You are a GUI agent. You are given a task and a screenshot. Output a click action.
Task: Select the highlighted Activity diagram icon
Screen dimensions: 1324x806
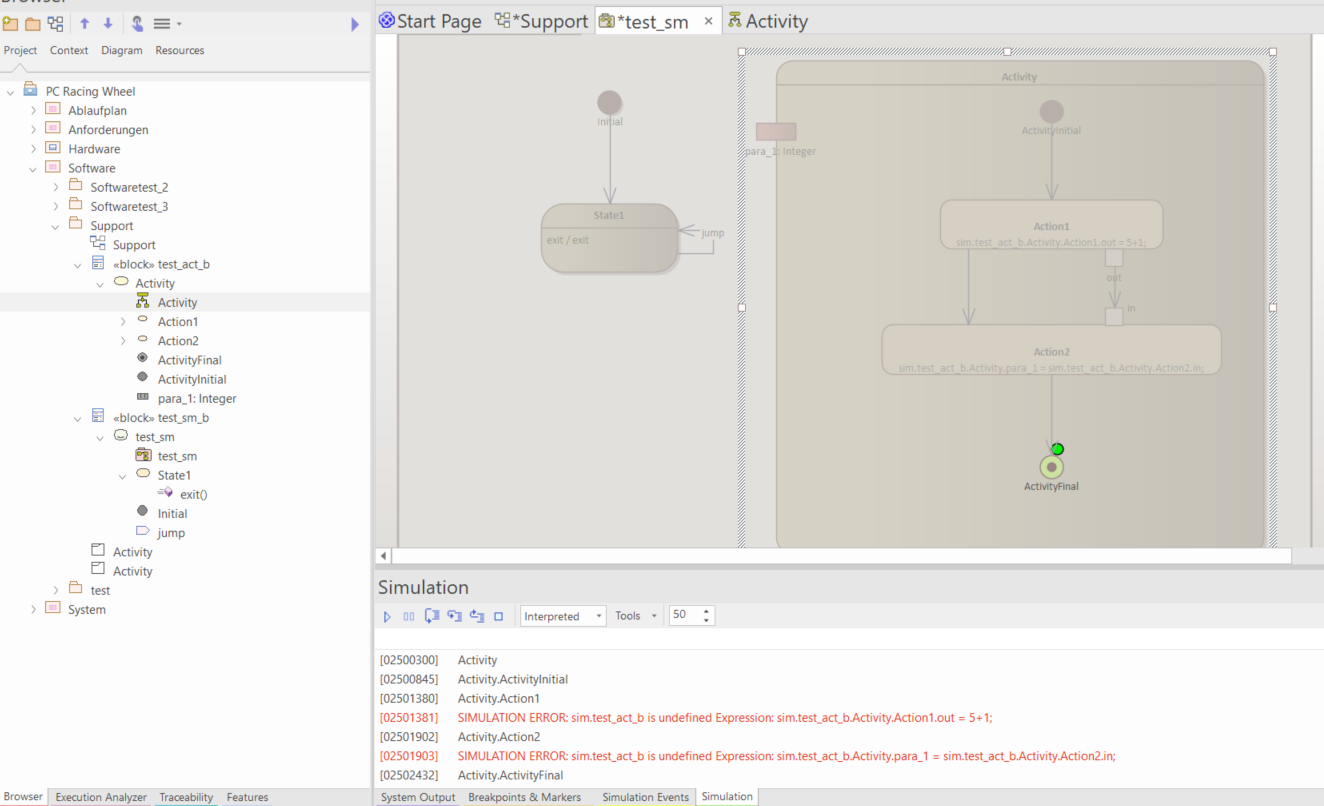pyautogui.click(x=143, y=302)
